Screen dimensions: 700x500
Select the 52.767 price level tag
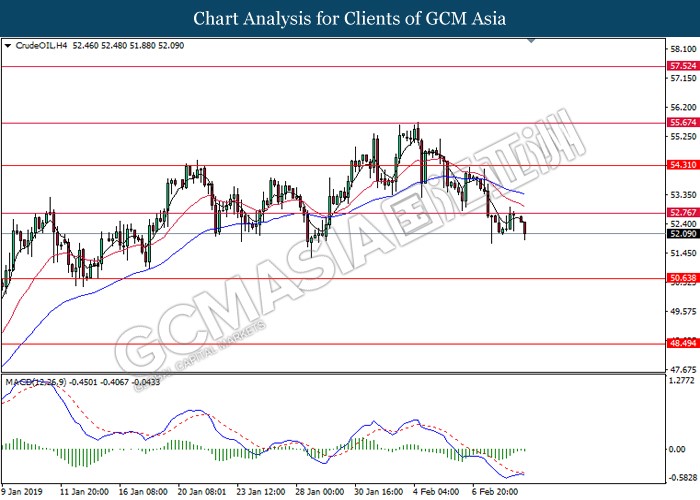pos(681,212)
